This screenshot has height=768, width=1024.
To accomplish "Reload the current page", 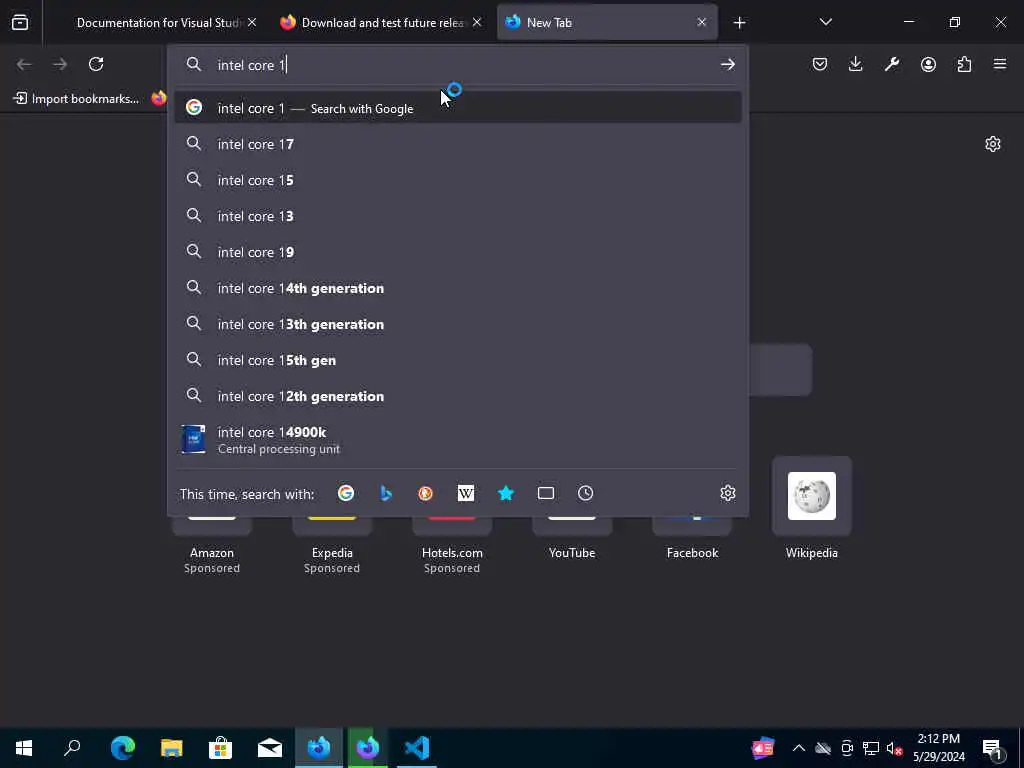I will (96, 64).
